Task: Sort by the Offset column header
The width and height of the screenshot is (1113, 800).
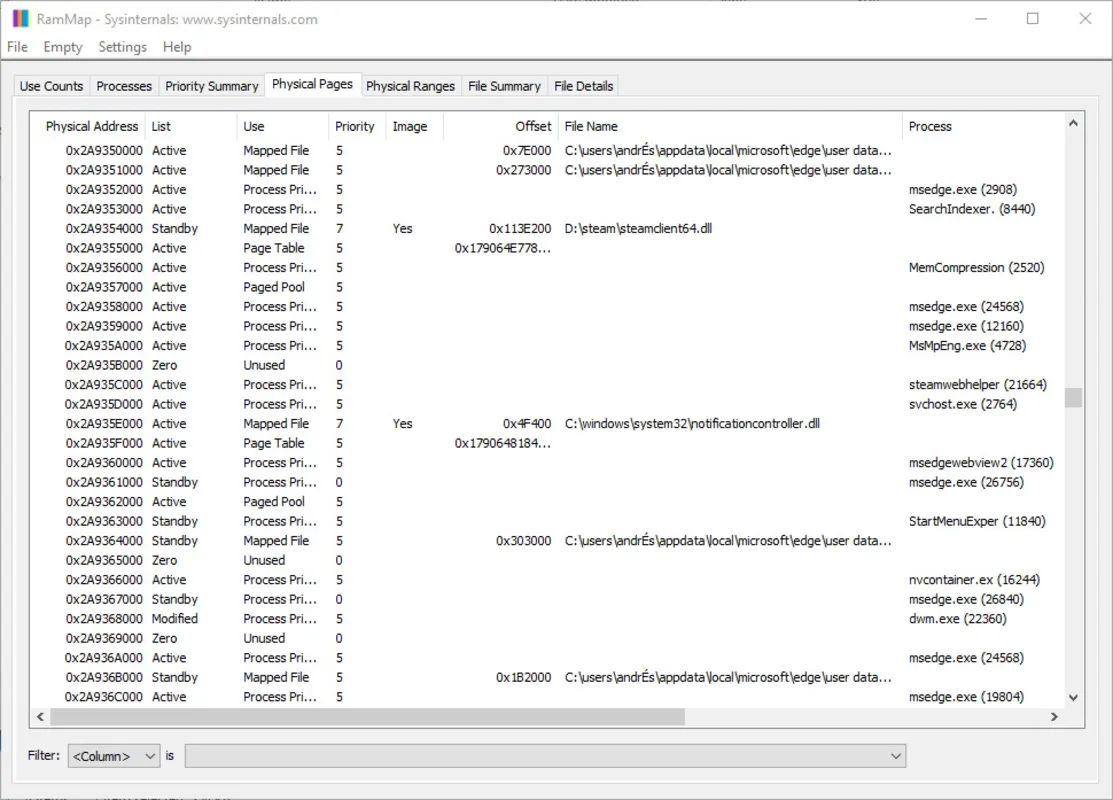Action: pos(501,126)
